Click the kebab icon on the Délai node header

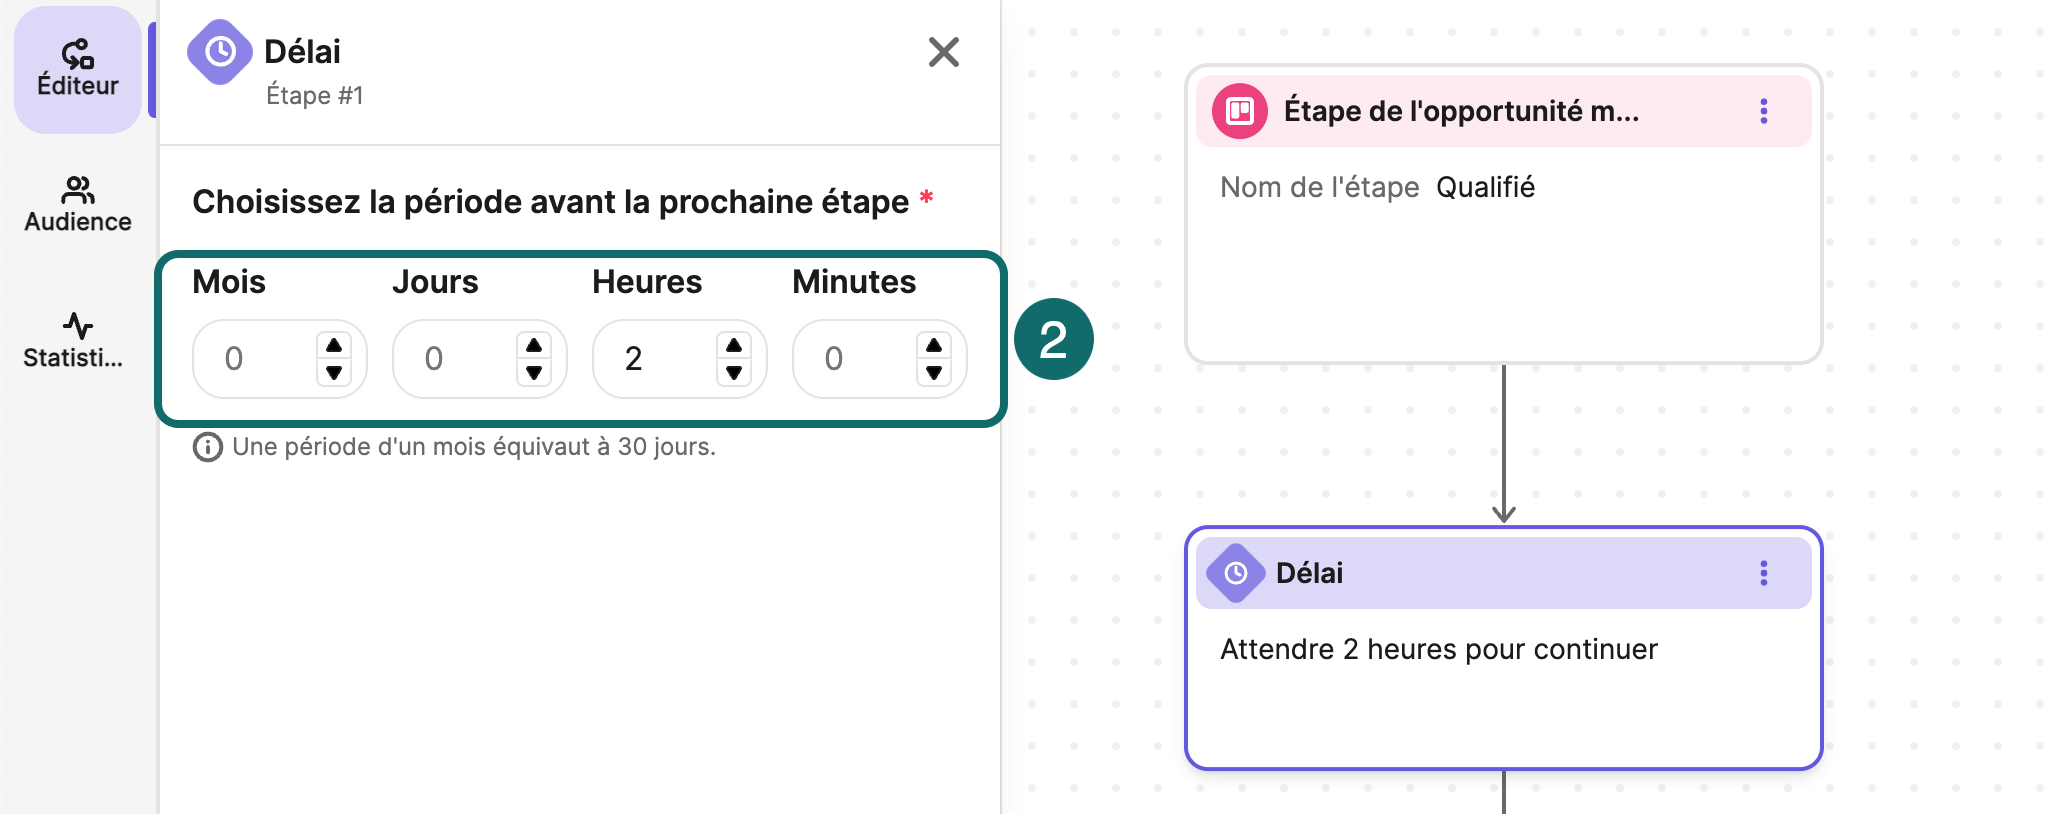(x=1763, y=572)
